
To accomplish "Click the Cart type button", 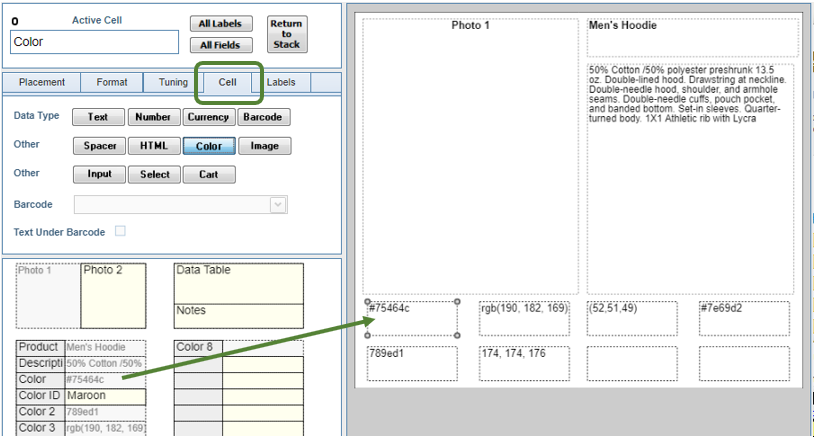I will (x=208, y=175).
